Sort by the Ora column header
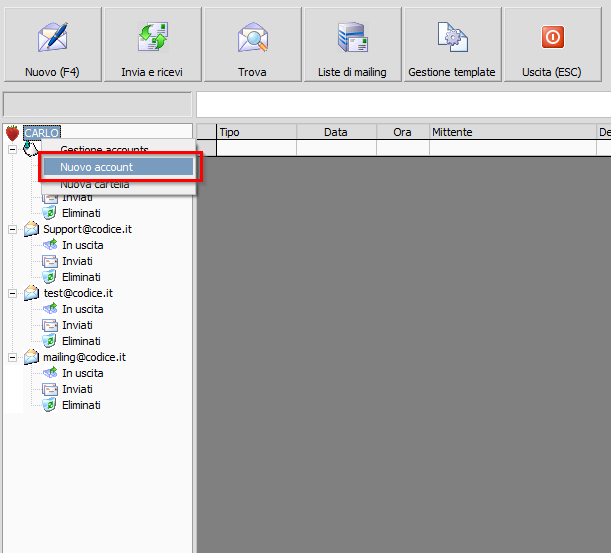 [403, 132]
